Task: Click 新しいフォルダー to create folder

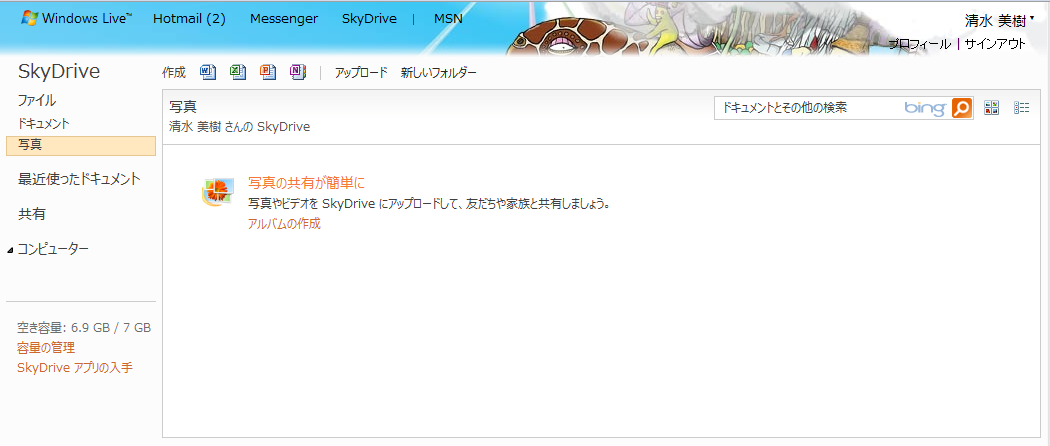Action: click(439, 73)
